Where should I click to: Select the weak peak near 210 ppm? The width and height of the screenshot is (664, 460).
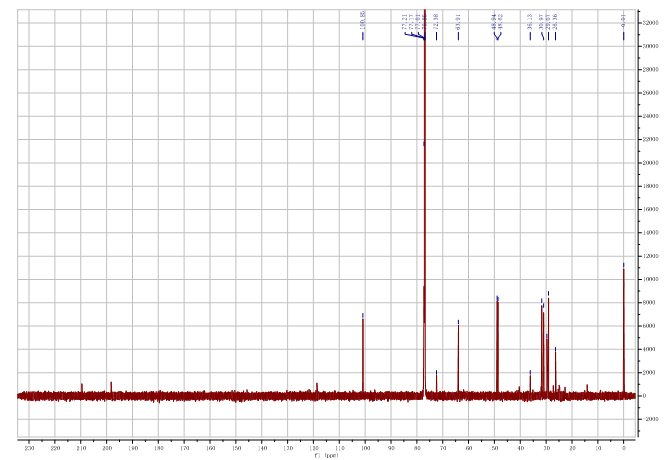[x=82, y=389]
